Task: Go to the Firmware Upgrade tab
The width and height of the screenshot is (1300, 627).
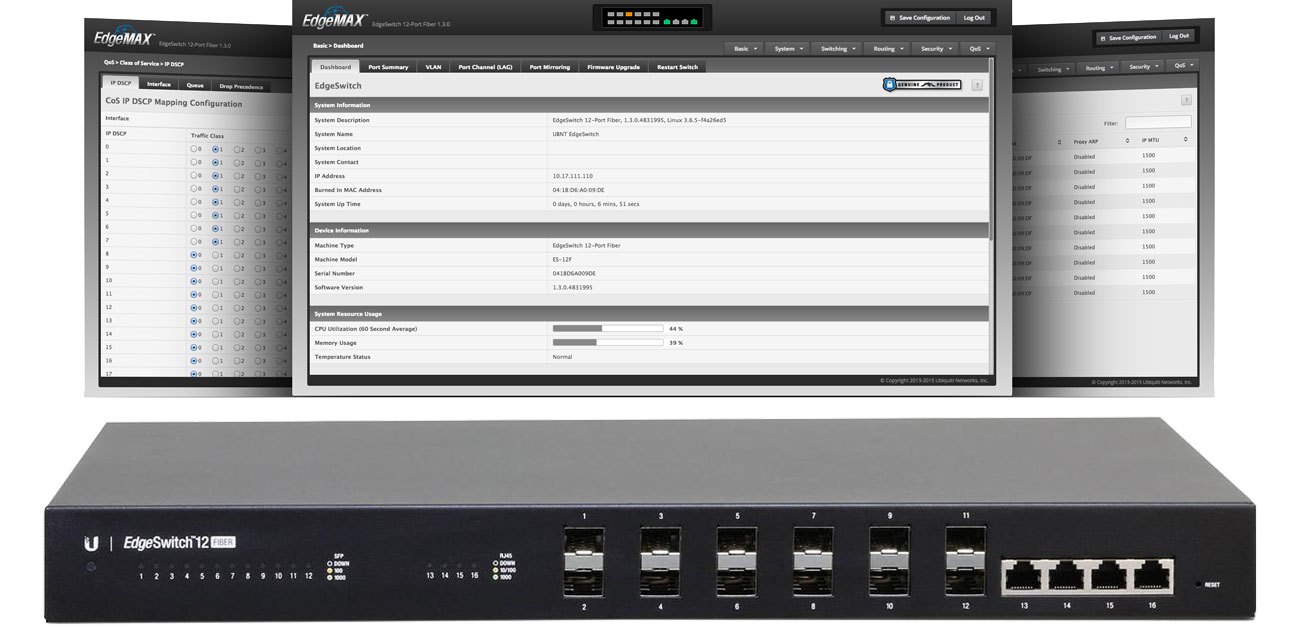Action: tap(613, 67)
